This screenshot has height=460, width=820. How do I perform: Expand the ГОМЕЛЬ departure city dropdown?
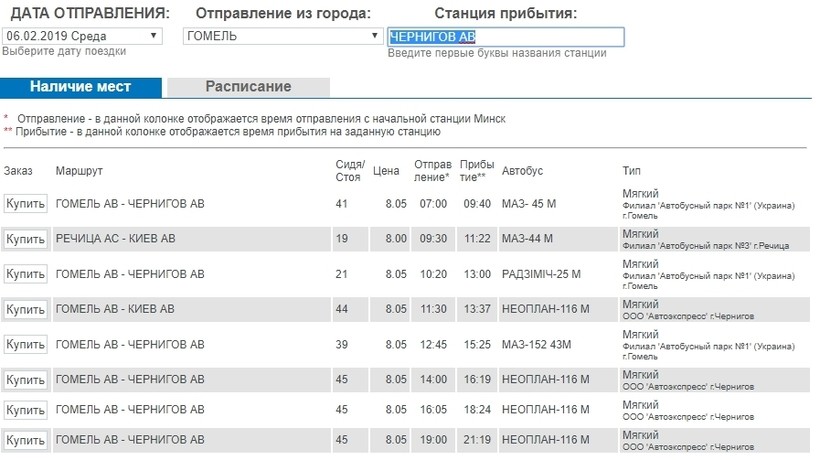(283, 36)
